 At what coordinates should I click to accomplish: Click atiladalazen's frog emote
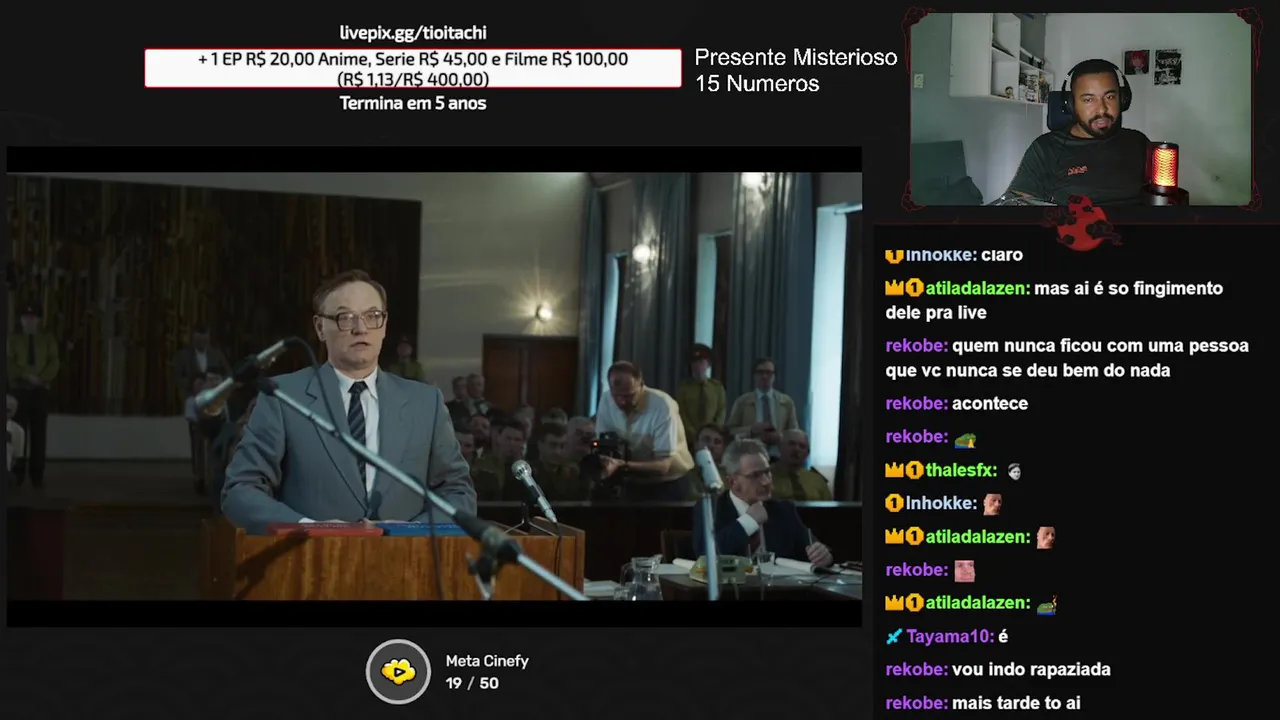coord(1046,604)
